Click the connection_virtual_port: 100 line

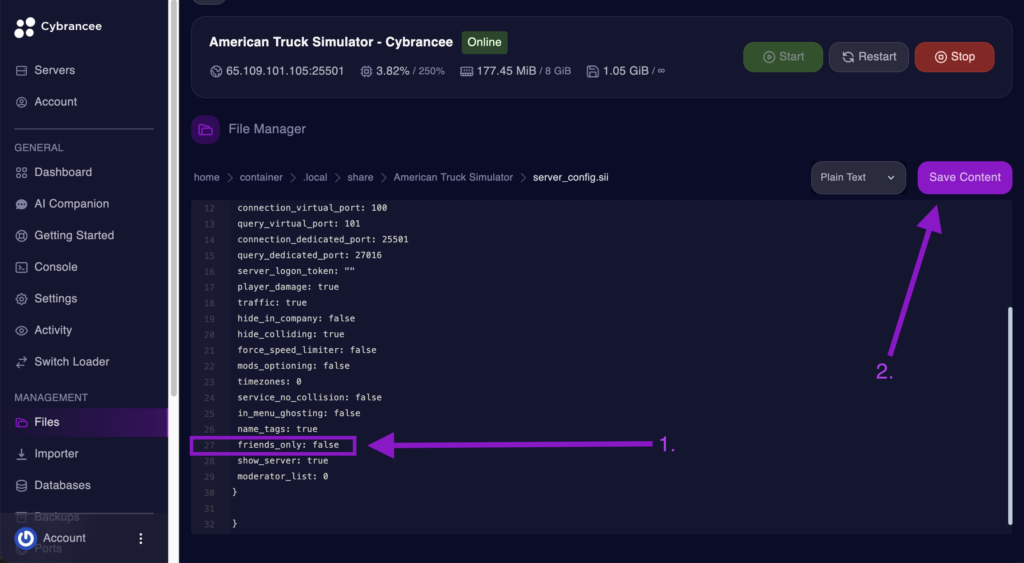[312, 208]
